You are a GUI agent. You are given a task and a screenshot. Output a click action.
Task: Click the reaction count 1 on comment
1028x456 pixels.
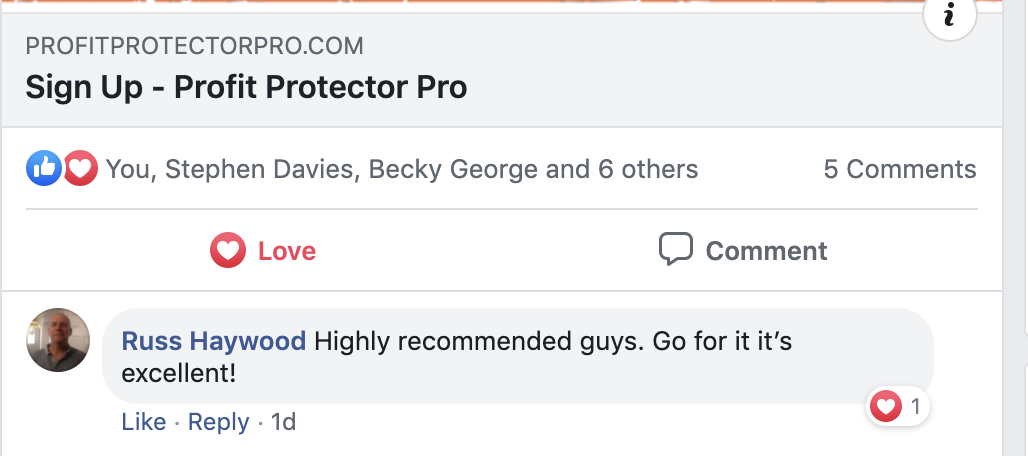pos(914,406)
